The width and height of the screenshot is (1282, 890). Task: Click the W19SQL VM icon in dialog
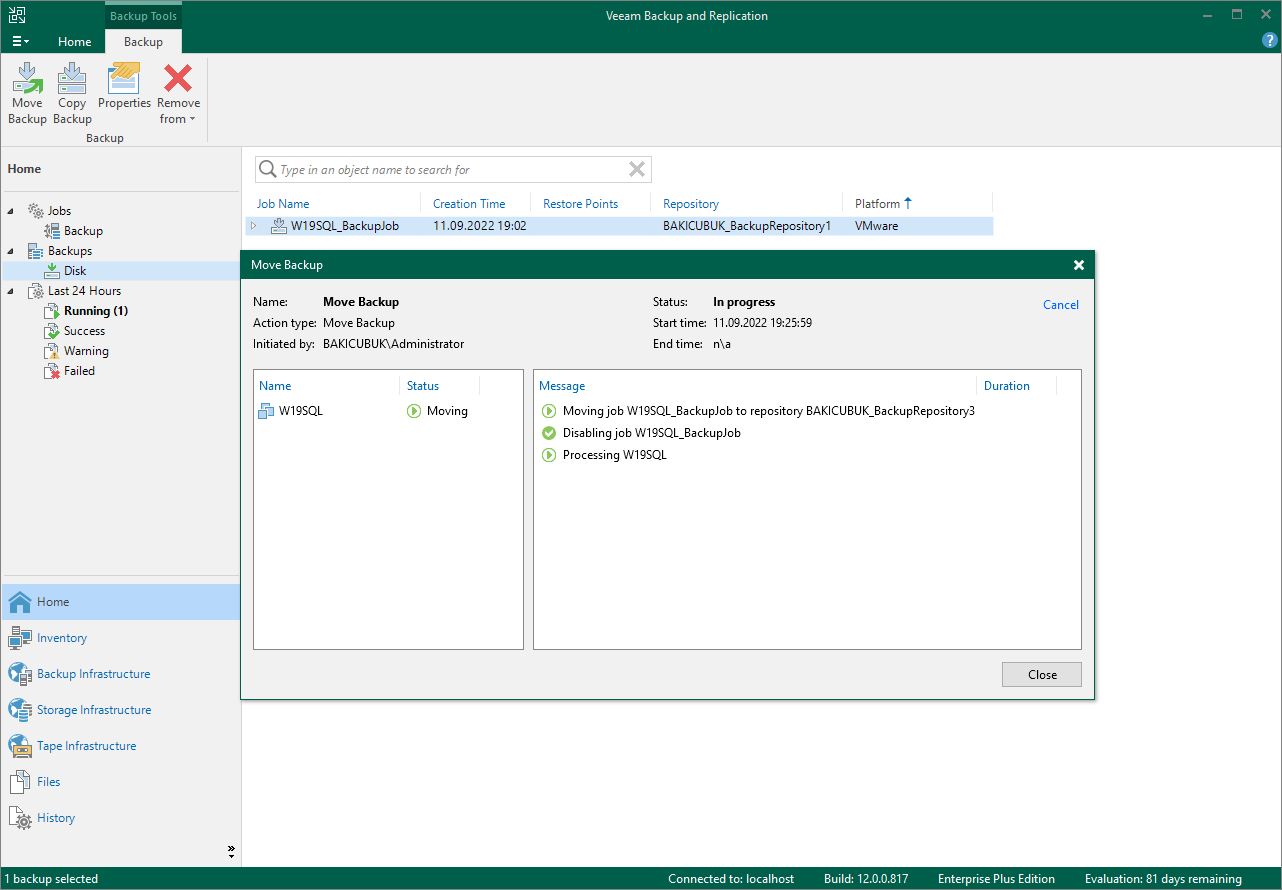point(266,411)
